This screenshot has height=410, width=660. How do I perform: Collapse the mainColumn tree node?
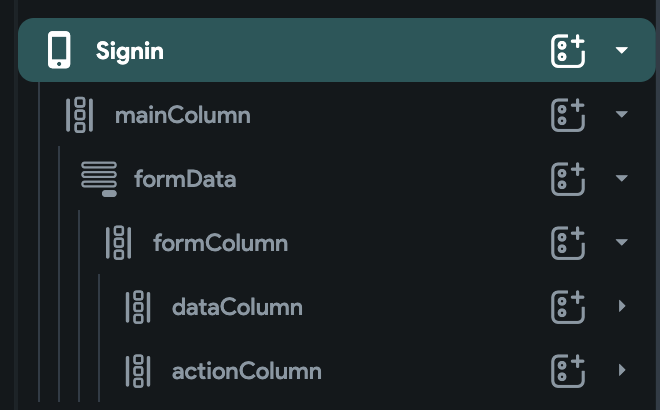[x=622, y=115]
